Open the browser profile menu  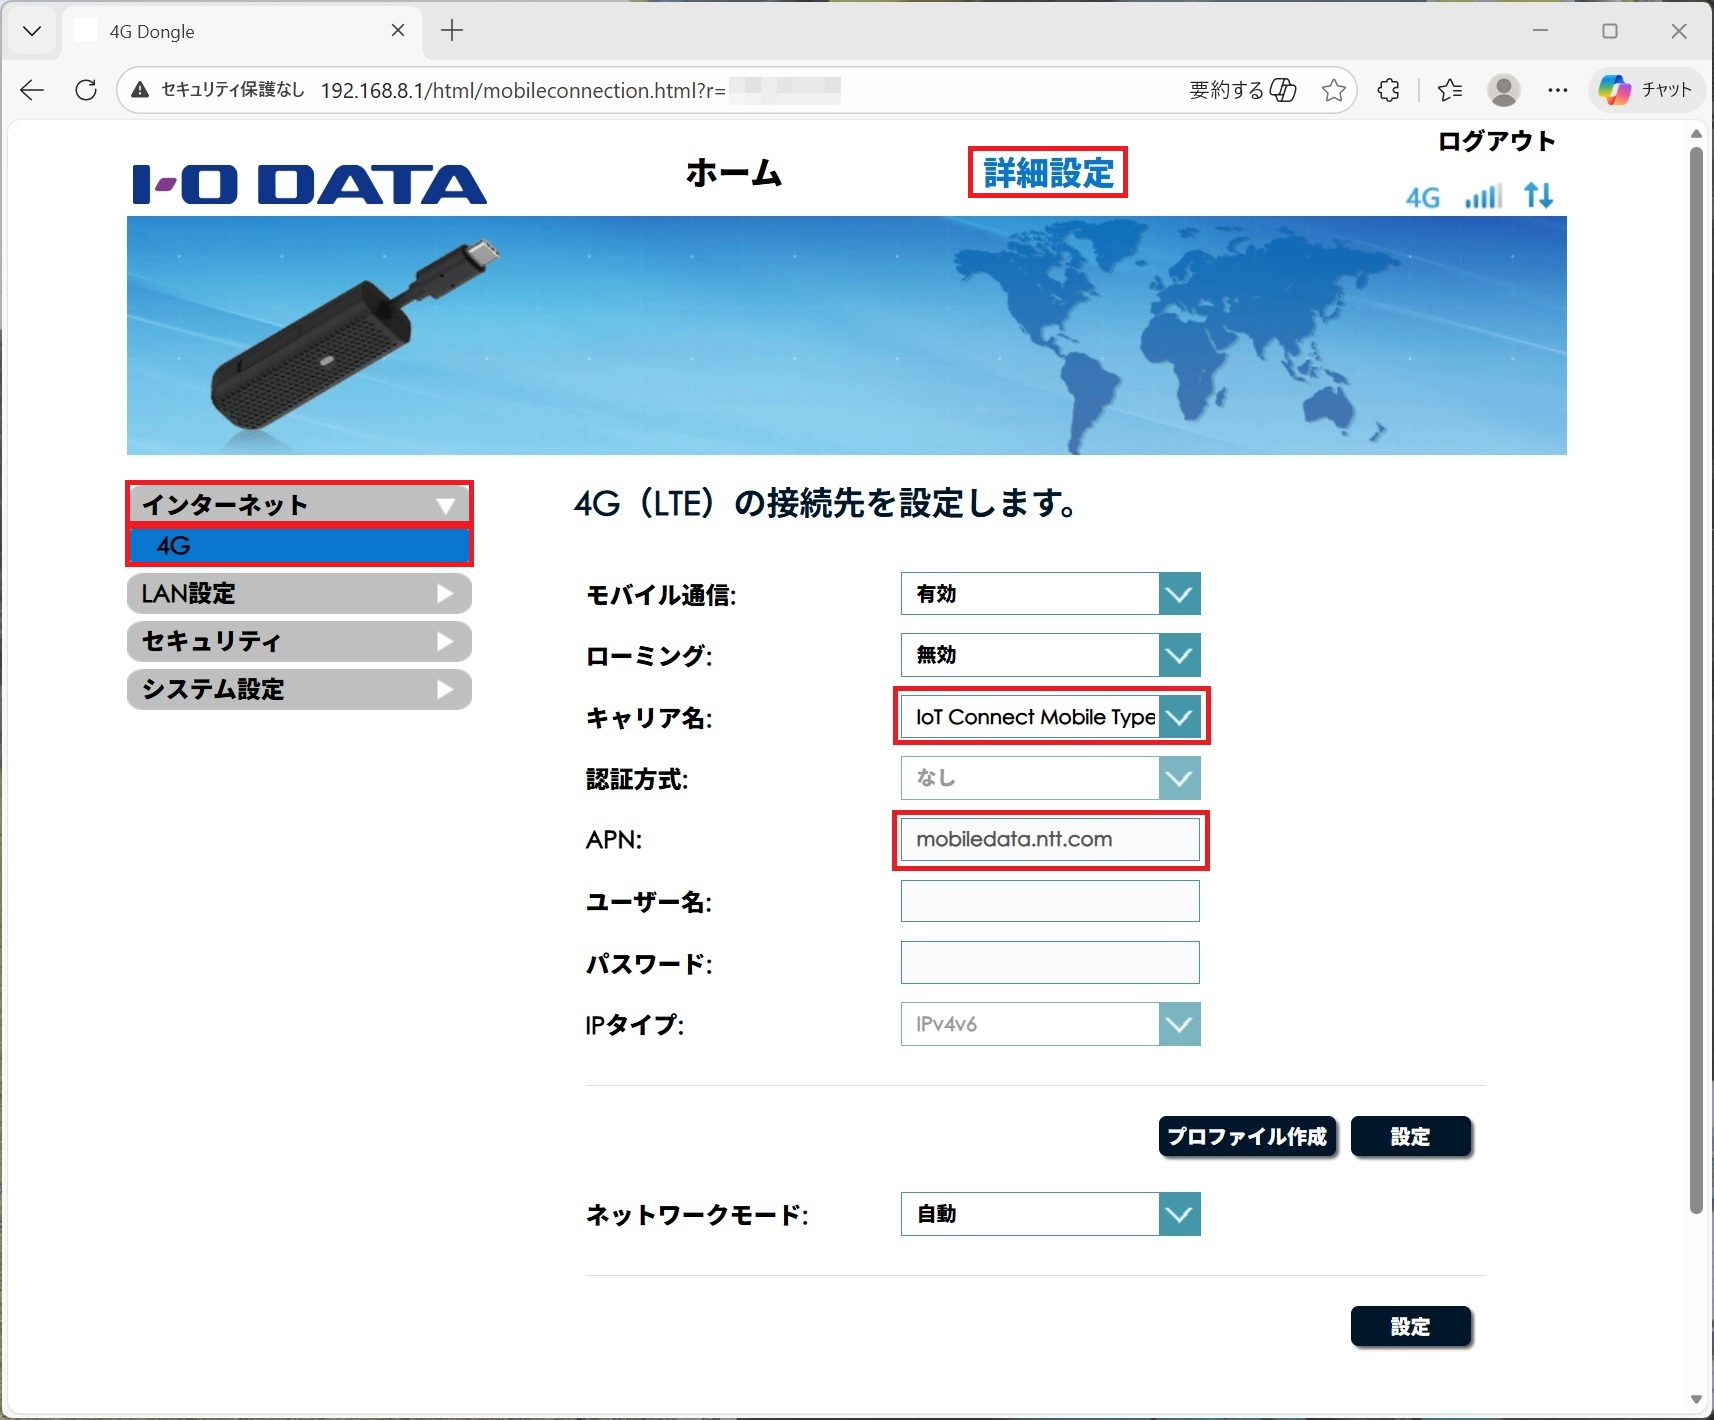(x=1504, y=90)
